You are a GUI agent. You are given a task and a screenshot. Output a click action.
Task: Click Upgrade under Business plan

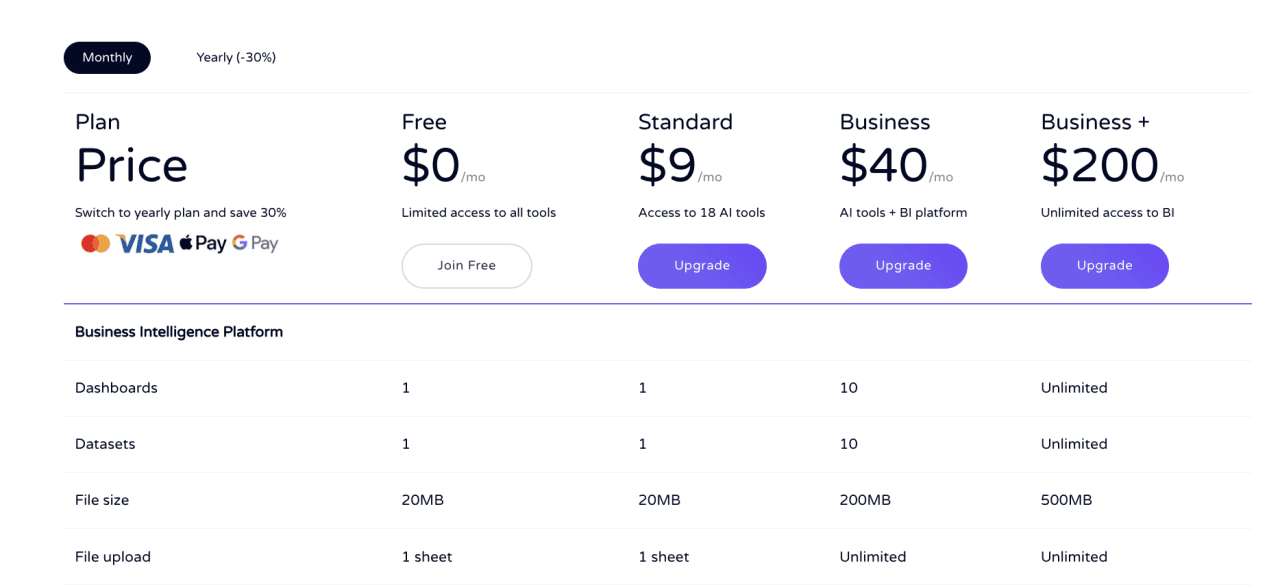[x=903, y=266]
